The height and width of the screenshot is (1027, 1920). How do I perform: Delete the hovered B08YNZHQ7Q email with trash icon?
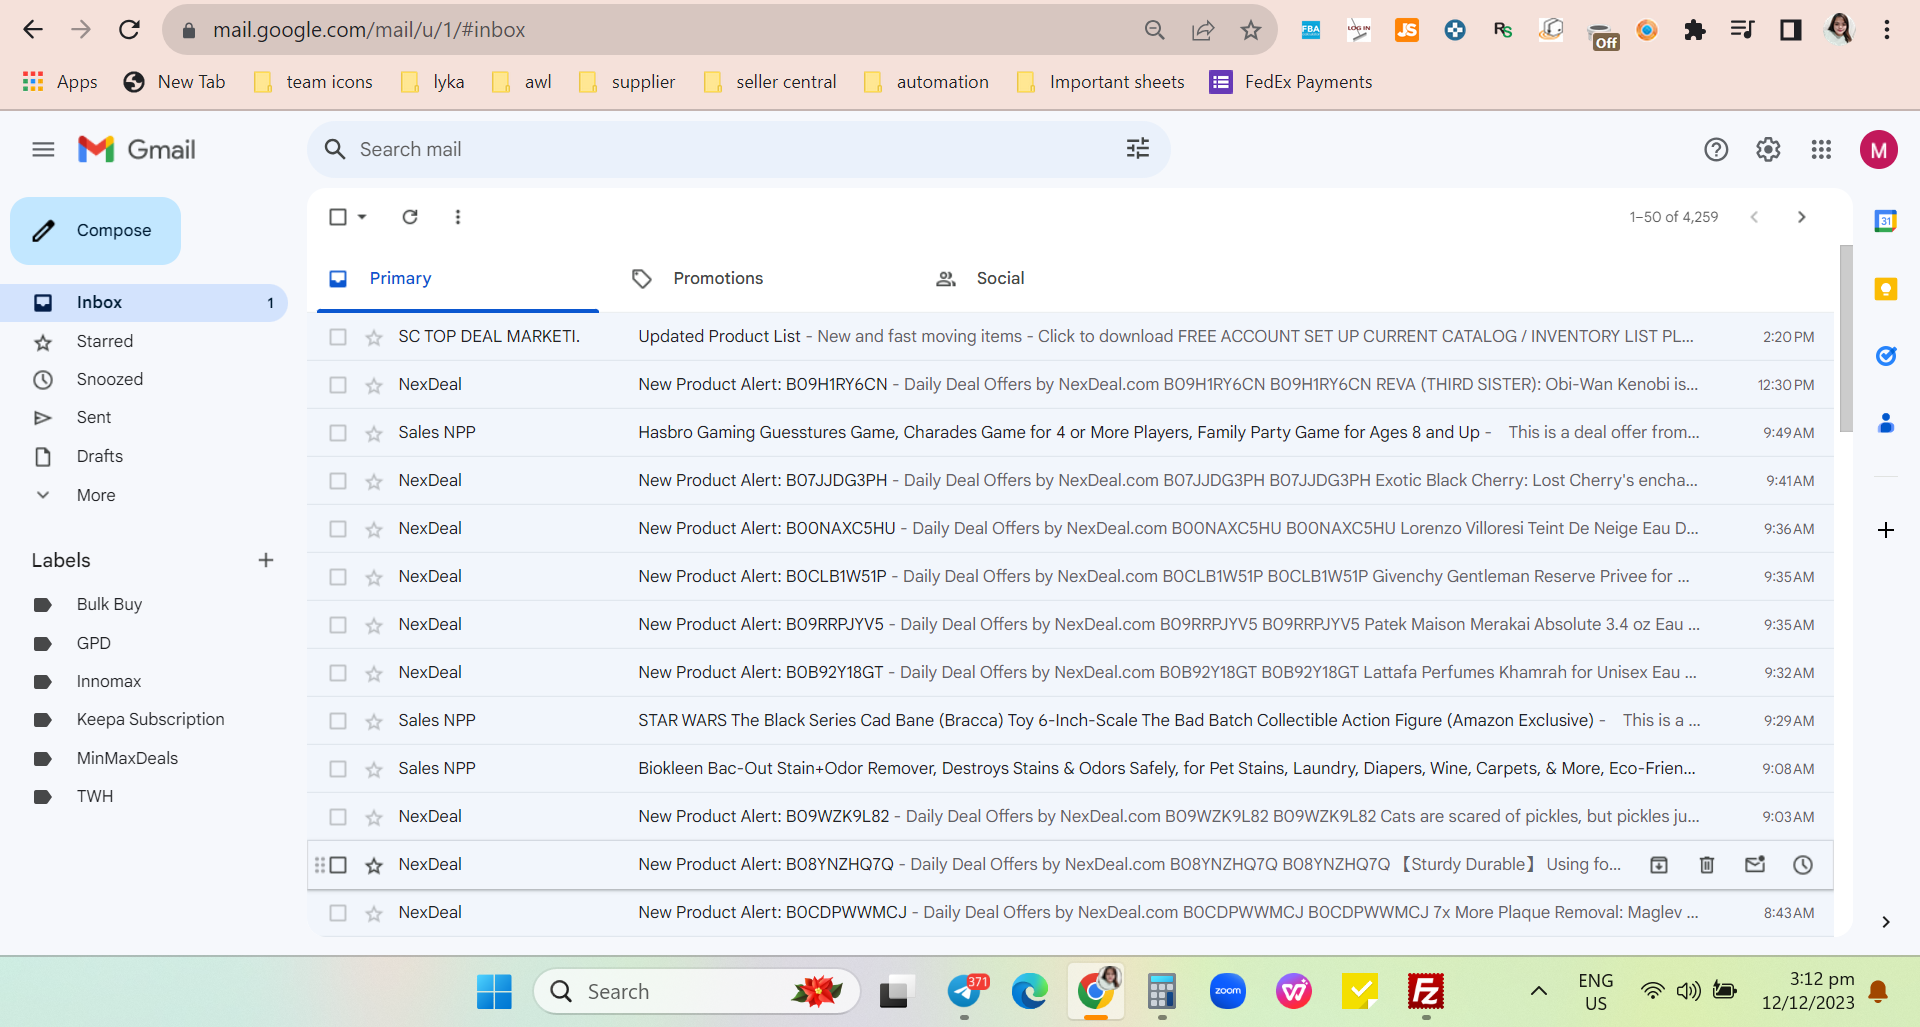(1707, 865)
